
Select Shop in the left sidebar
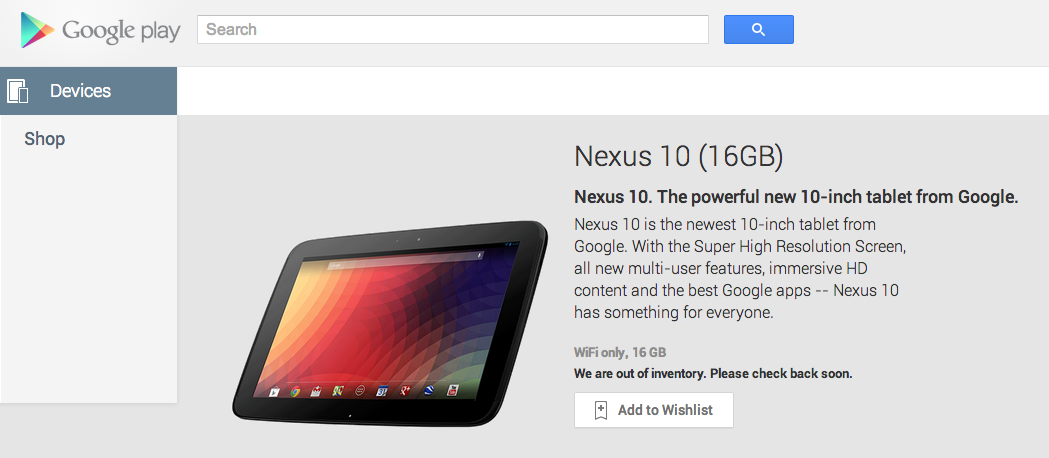point(45,139)
